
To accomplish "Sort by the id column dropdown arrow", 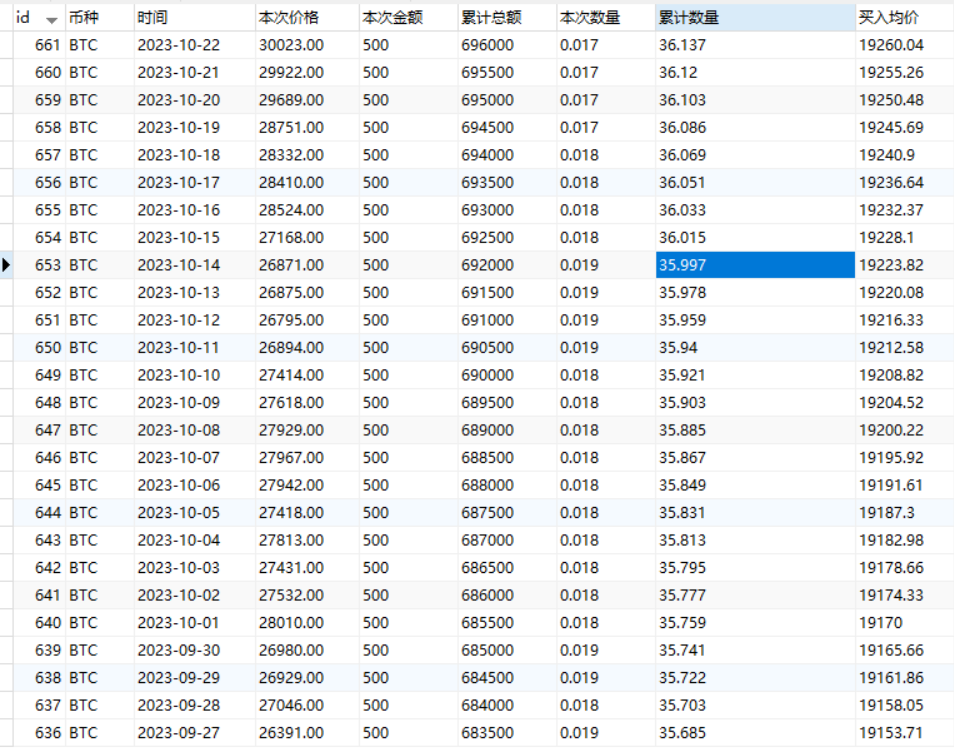I will [52, 20].
